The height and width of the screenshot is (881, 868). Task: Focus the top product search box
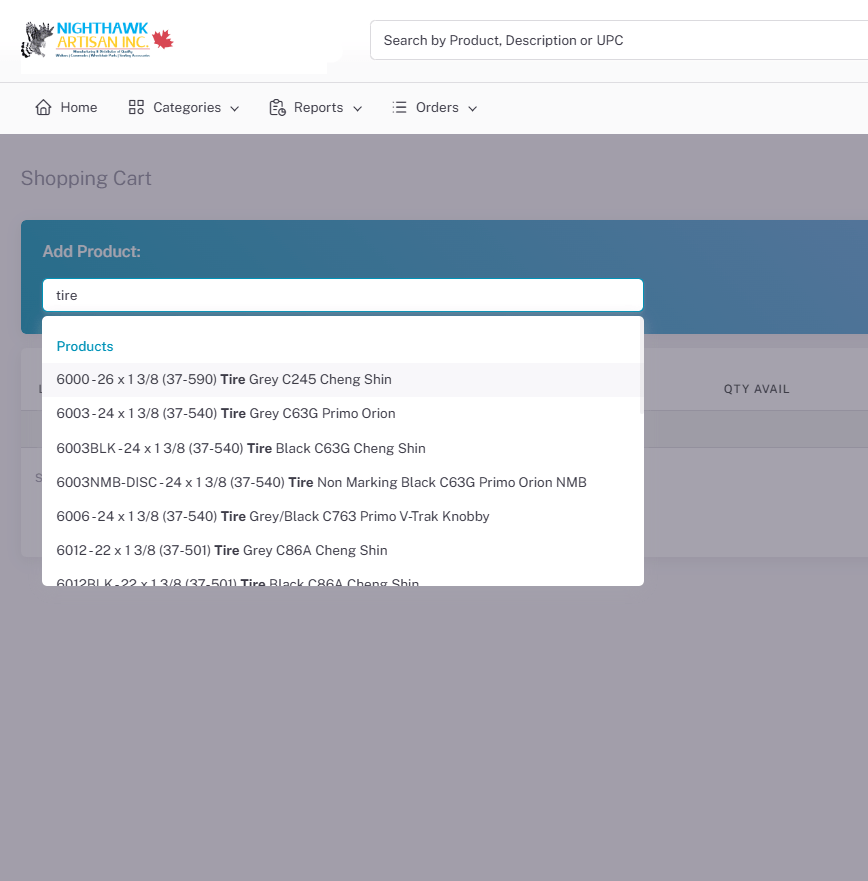coord(620,40)
